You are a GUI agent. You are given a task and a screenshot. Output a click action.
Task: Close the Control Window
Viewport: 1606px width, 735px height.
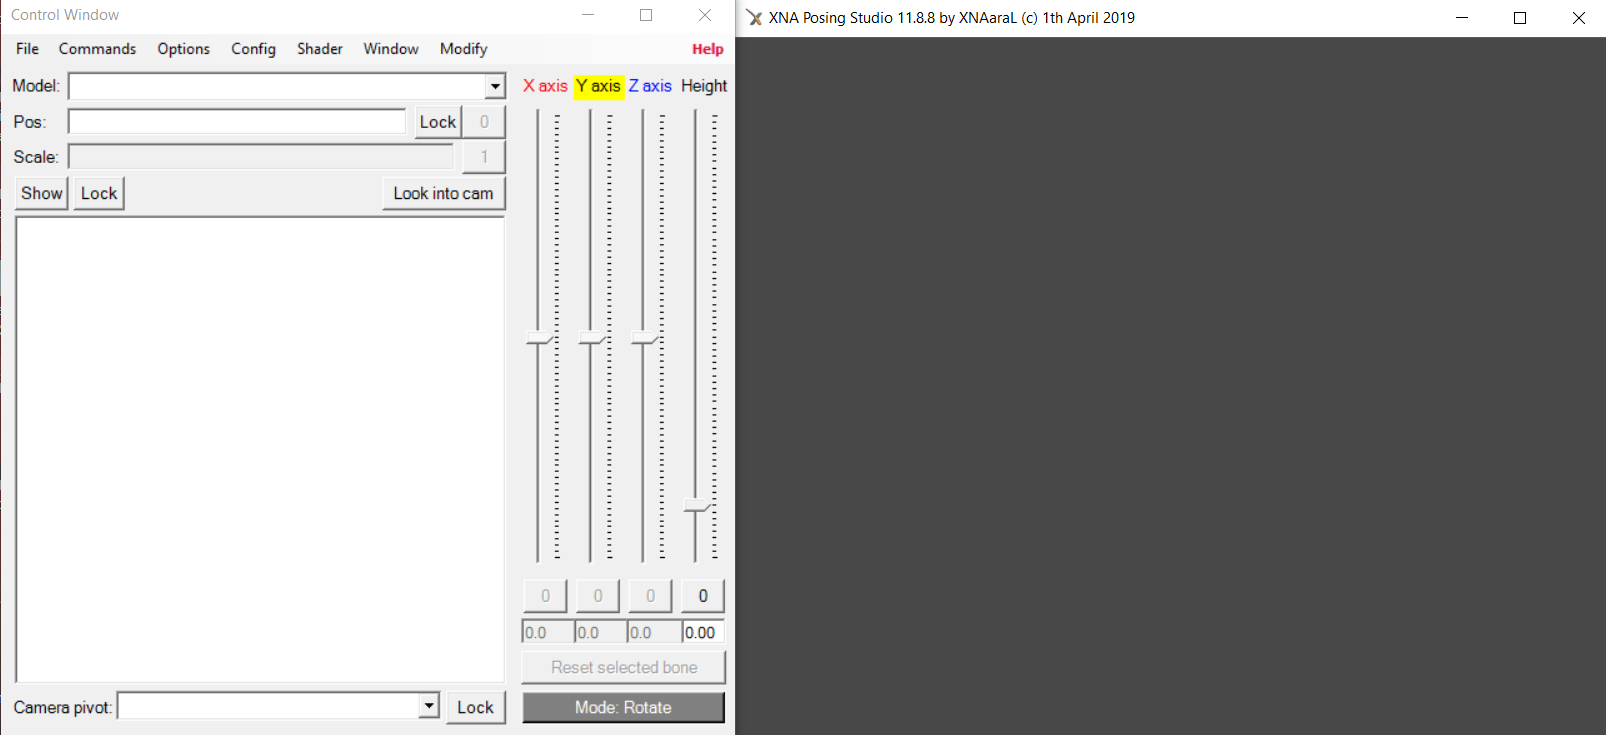point(705,15)
